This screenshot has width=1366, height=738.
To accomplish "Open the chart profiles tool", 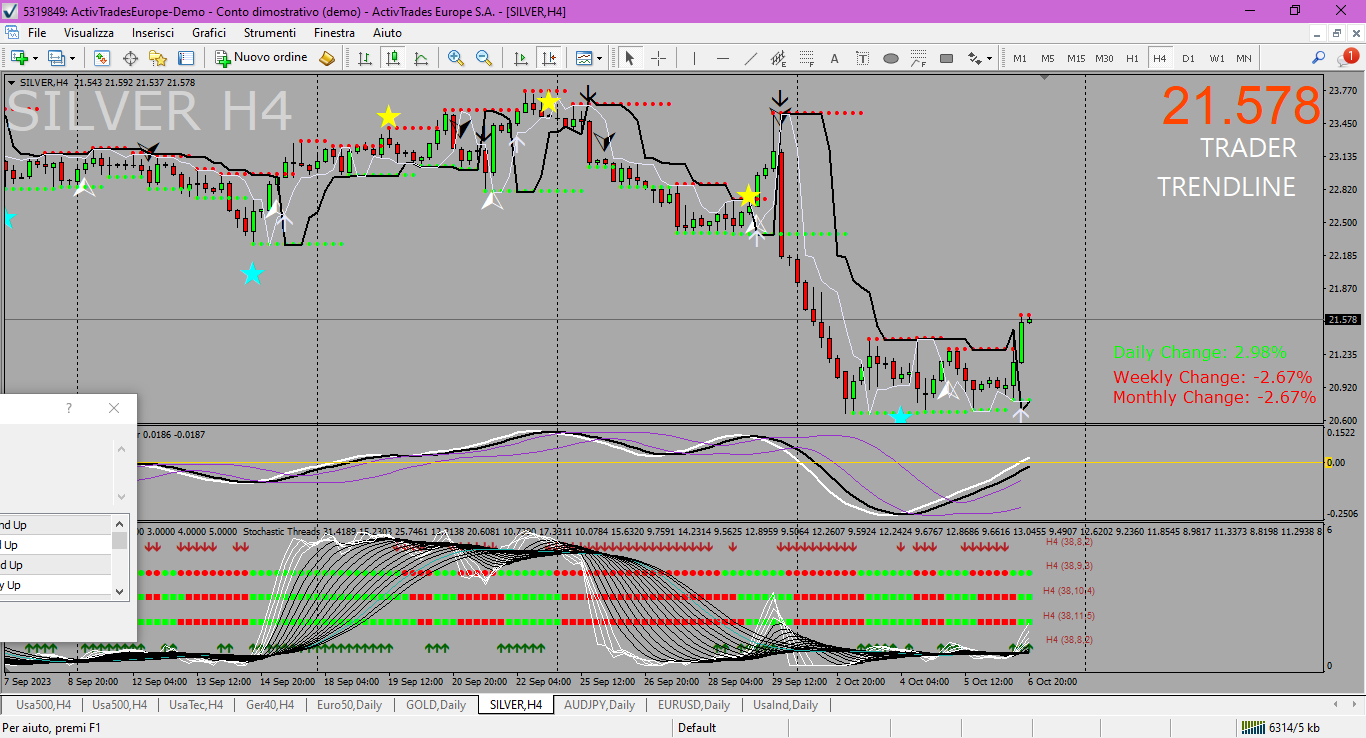I will coord(57,58).
